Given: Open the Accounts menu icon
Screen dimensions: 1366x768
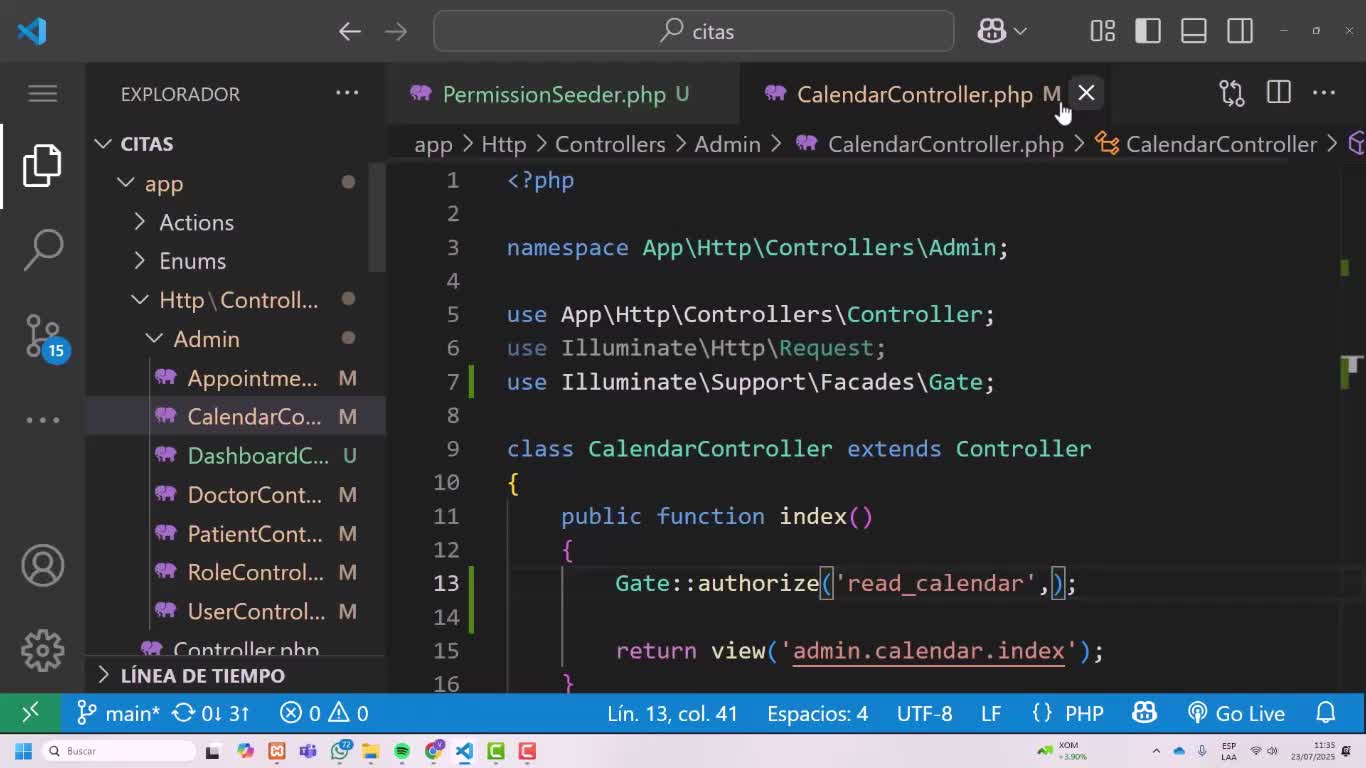Looking at the screenshot, I should 43,566.
